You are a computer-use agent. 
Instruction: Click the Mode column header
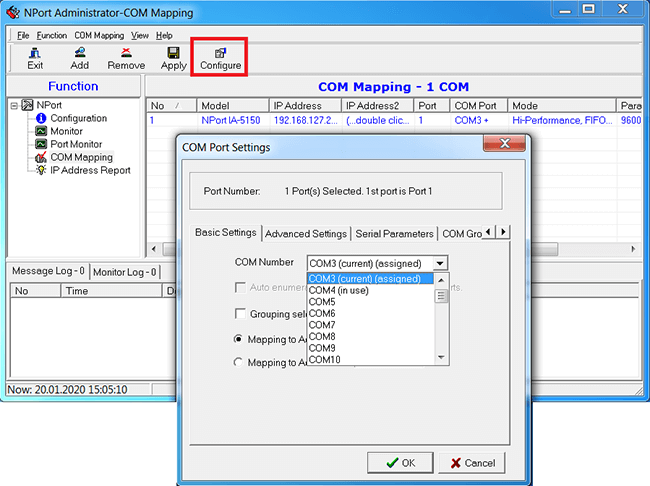pyautogui.click(x=562, y=106)
